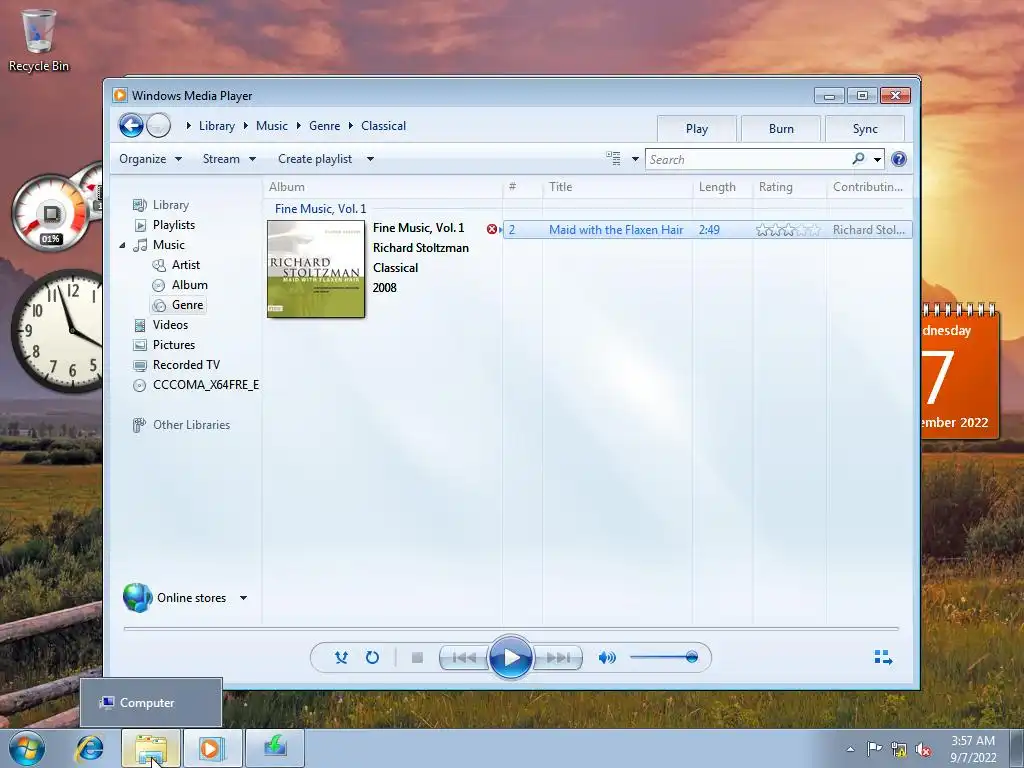The image size is (1024, 768).
Task: Click the Windows Explorer taskbar icon
Action: click(x=151, y=748)
